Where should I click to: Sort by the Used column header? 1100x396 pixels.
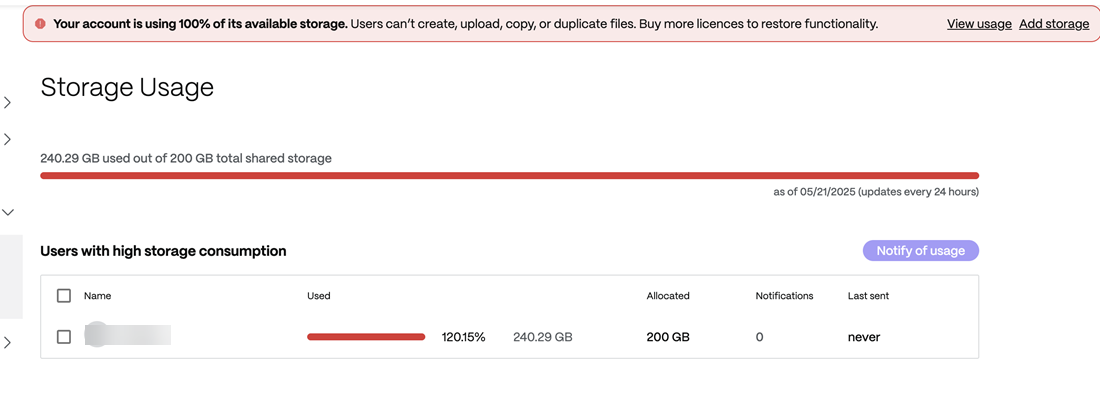point(318,296)
